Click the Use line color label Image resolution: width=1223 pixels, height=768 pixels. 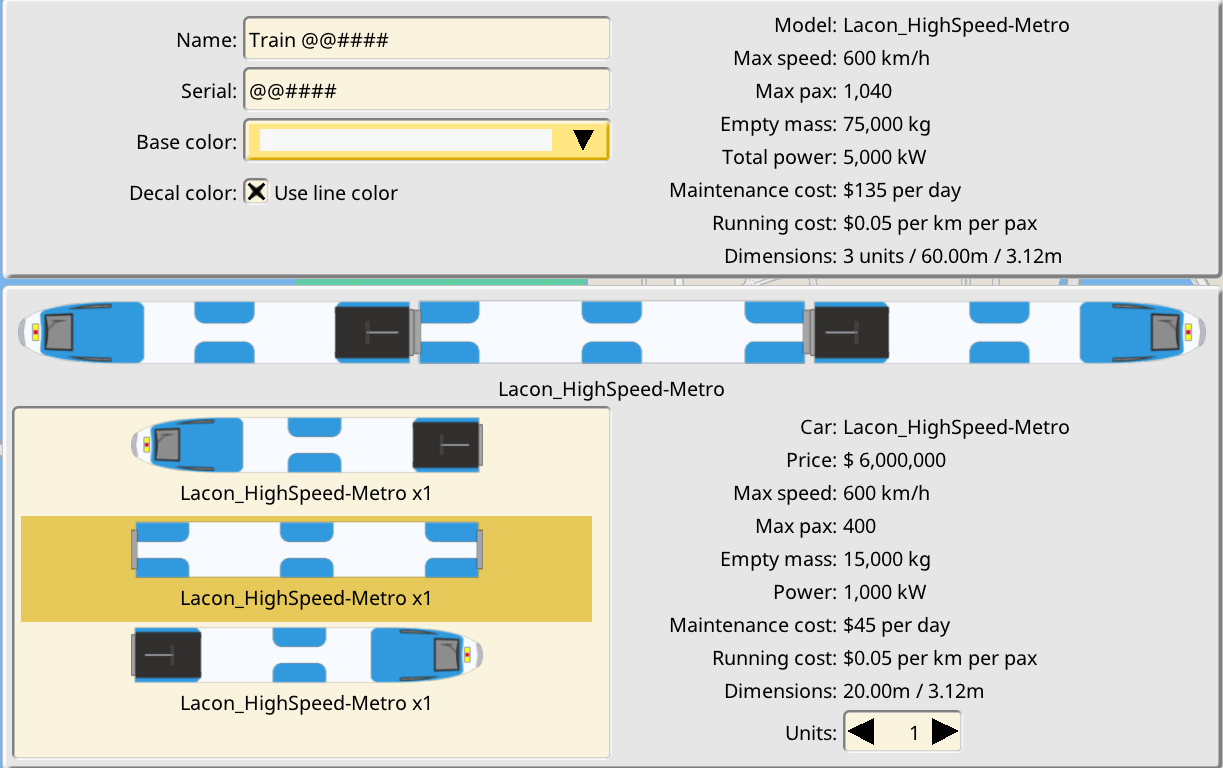[336, 193]
